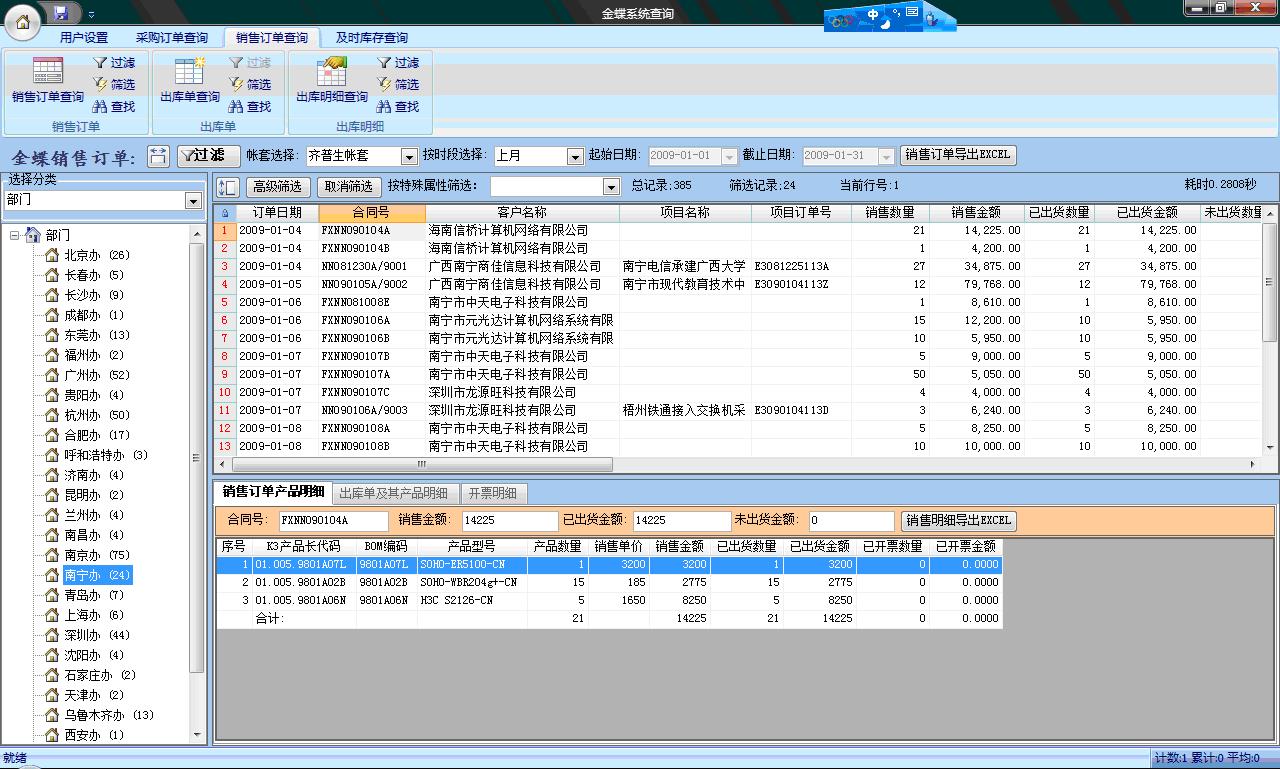Select 杭州办 (50) in the tree
1280x769 pixels.
tap(97, 415)
